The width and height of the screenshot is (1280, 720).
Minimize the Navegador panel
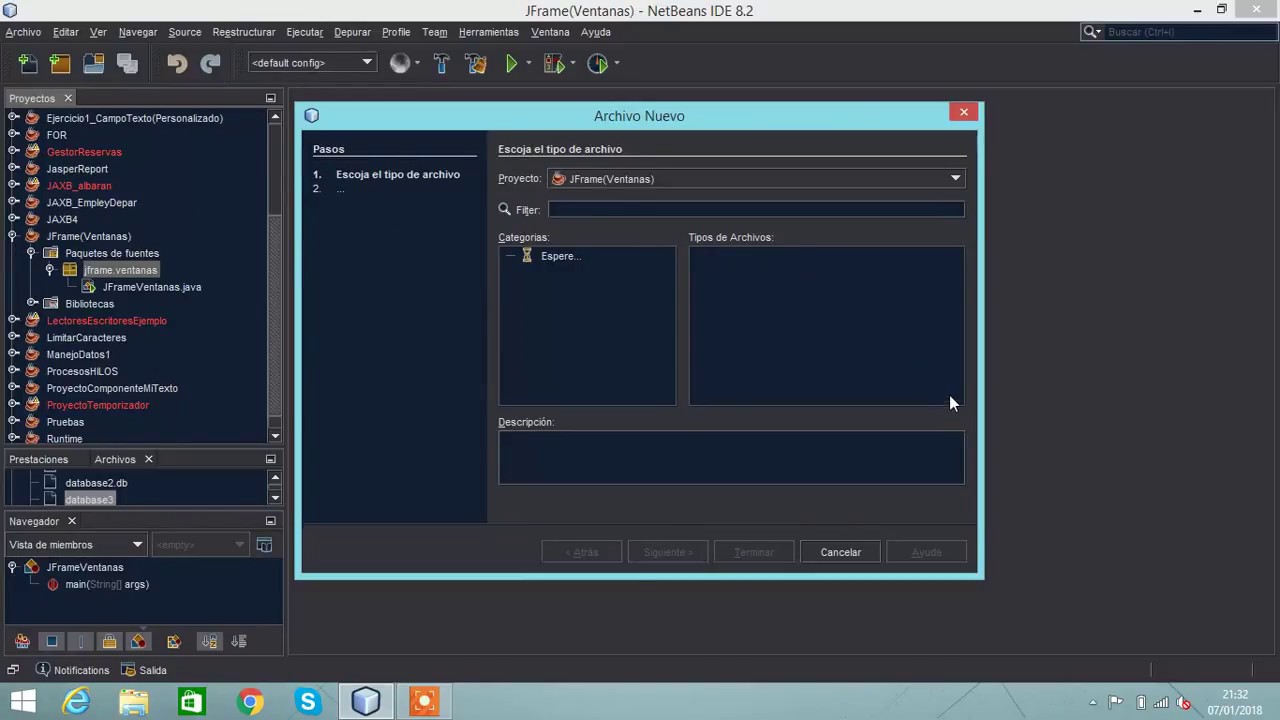click(x=270, y=521)
